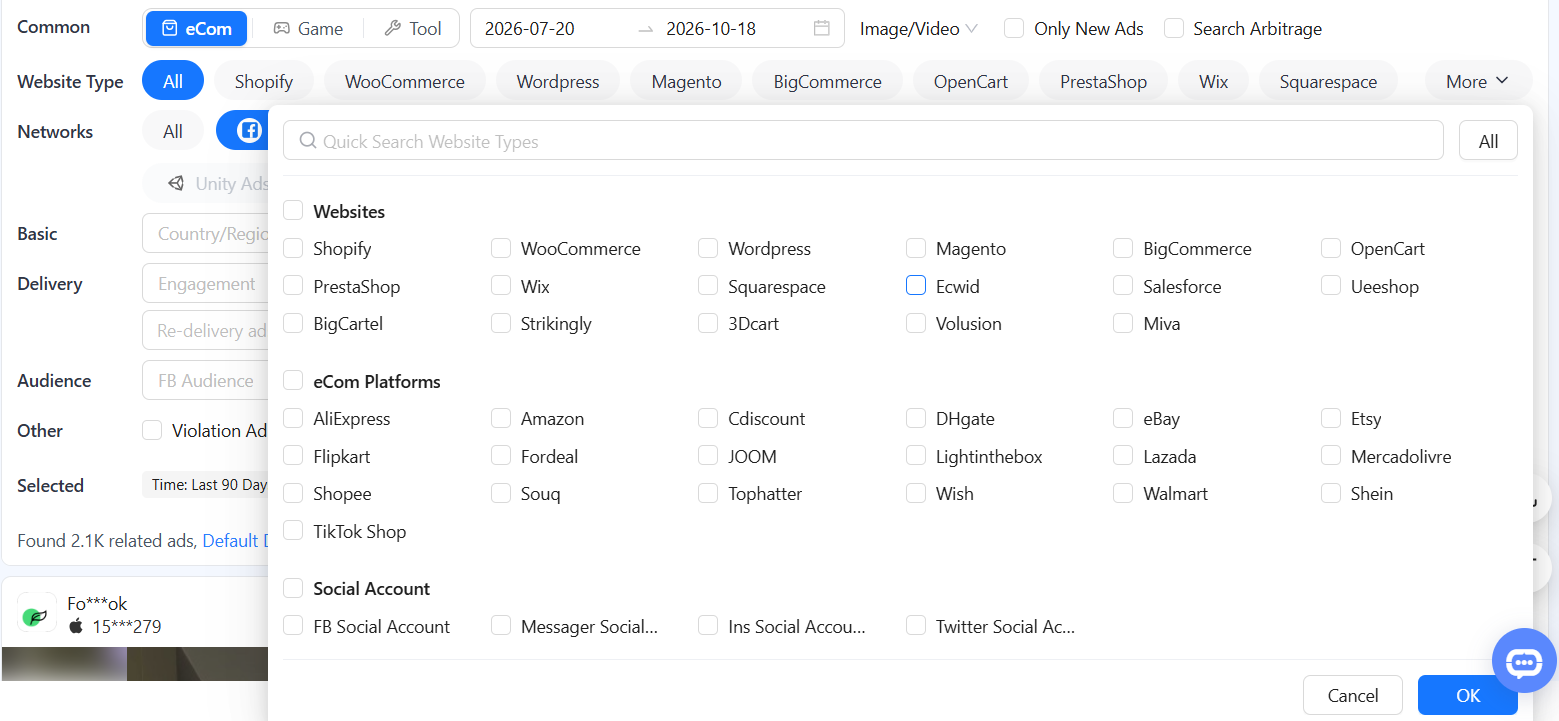The image size is (1559, 721).
Task: Focus the Quick Search Website Types field
Action: pyautogui.click(x=863, y=141)
